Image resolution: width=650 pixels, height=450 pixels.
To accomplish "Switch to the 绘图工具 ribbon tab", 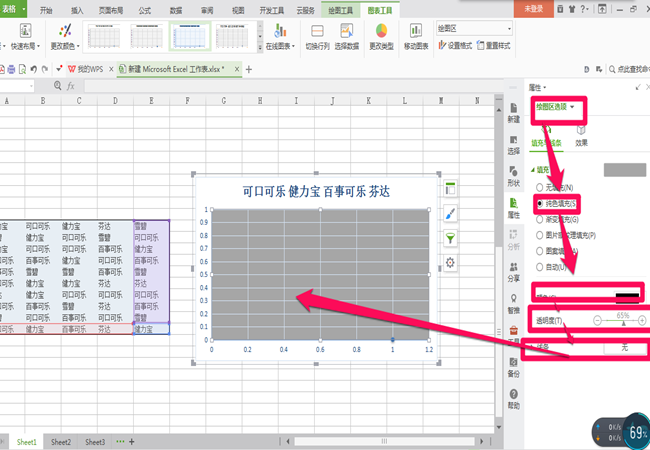I will pyautogui.click(x=340, y=10).
